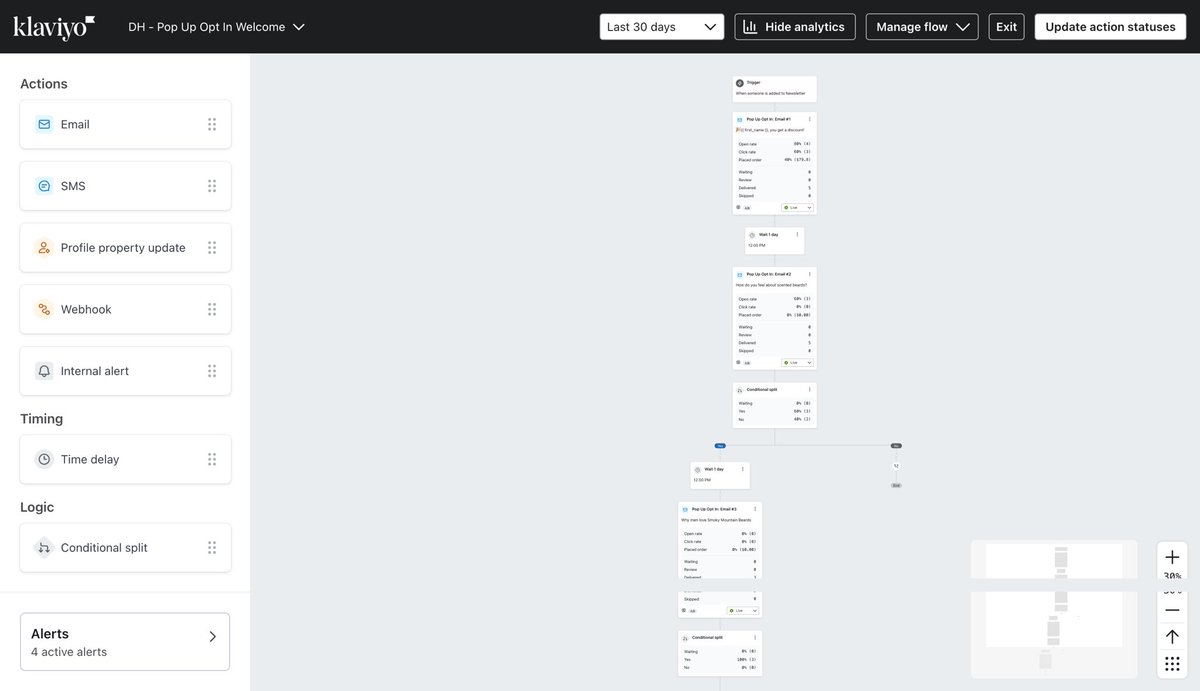The width and height of the screenshot is (1200, 691).
Task: Click the Trigger node icon
Action: point(740,83)
